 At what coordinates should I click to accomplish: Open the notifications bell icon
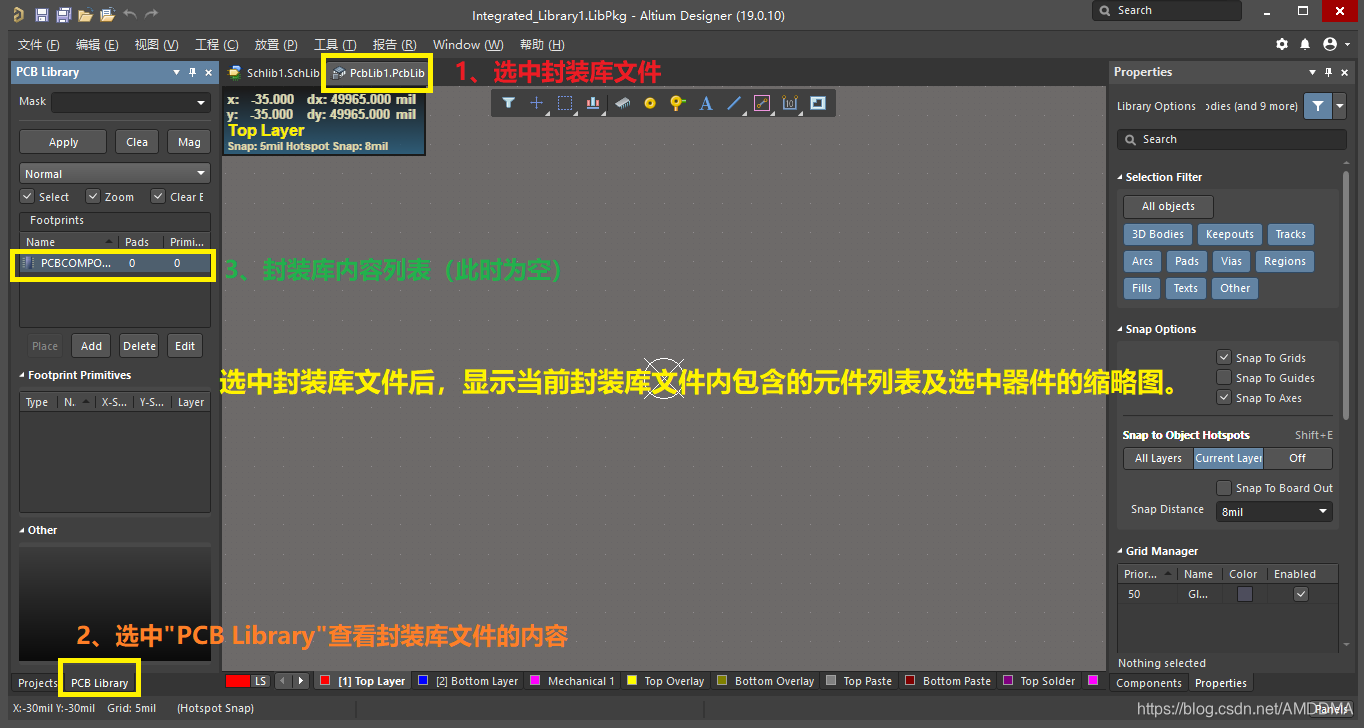[1305, 45]
